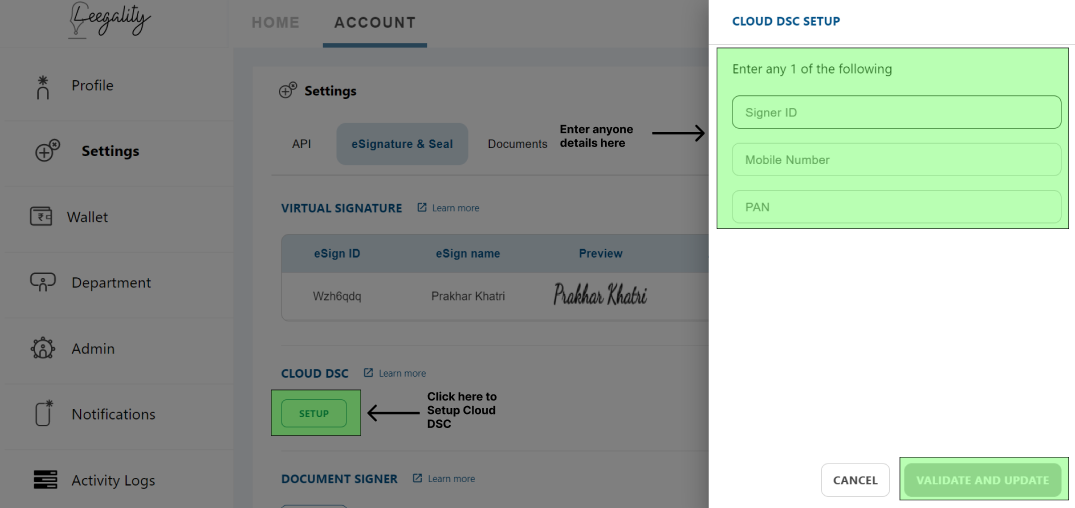Open Wallet using the rupee wallet icon

click(x=41, y=217)
